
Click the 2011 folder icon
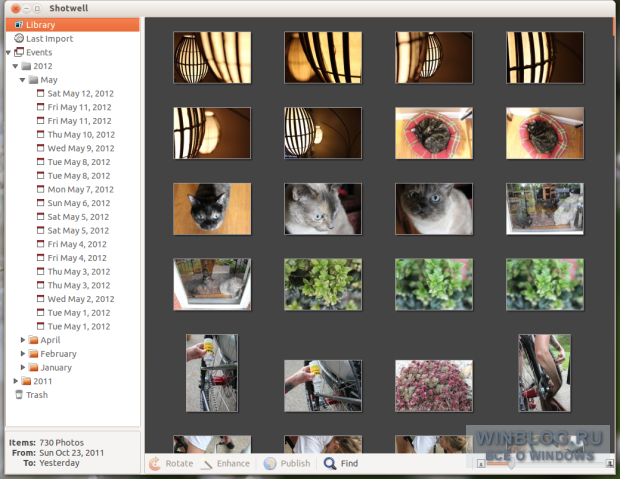coord(26,381)
